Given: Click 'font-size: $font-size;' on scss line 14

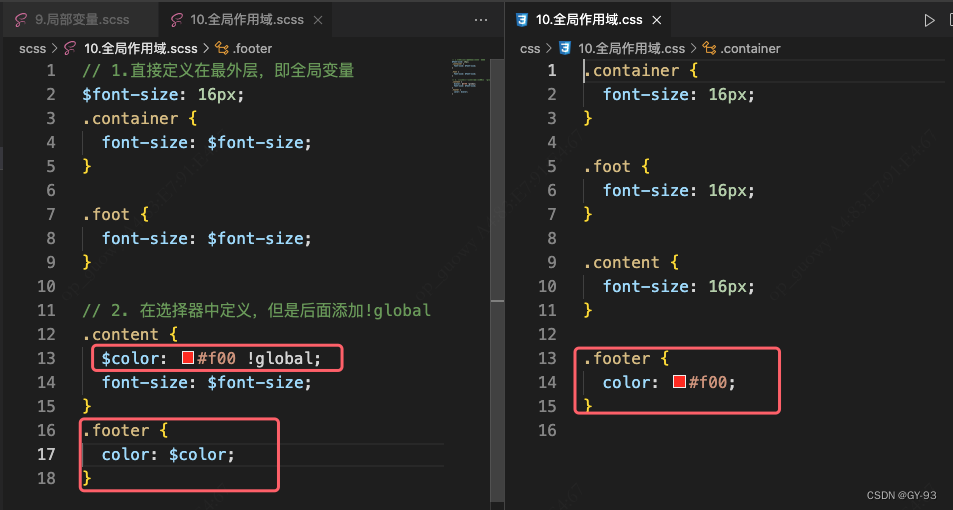Looking at the screenshot, I should 207,382.
